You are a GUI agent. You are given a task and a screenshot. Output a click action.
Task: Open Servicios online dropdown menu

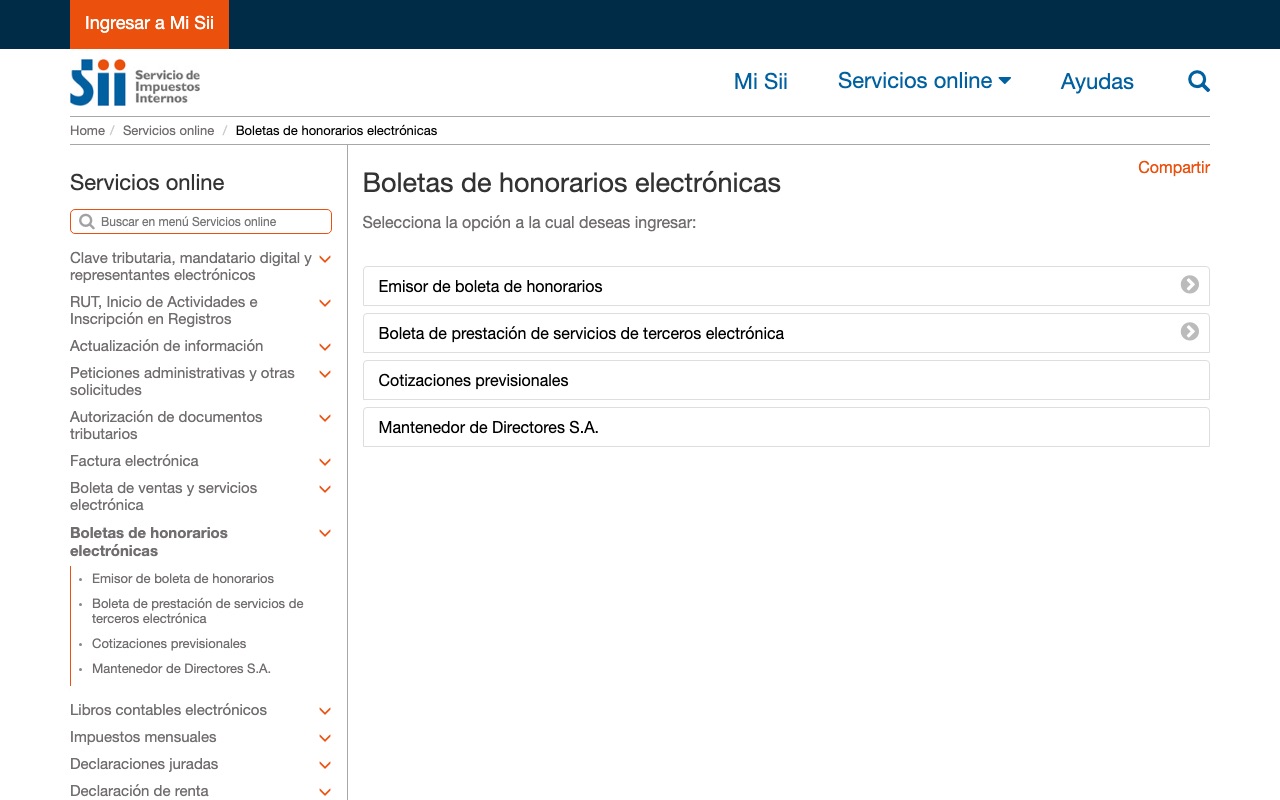coord(924,81)
